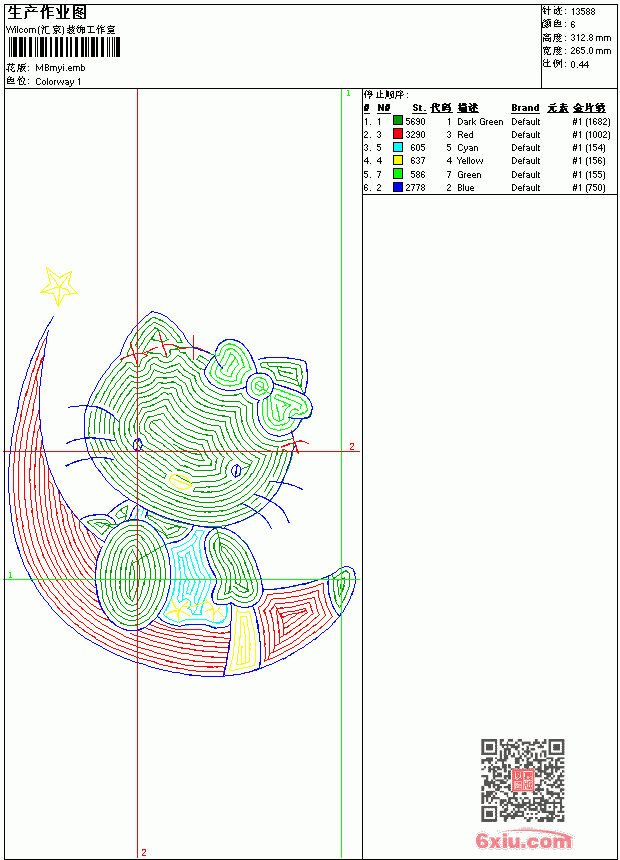Click the Red description text

point(465,134)
